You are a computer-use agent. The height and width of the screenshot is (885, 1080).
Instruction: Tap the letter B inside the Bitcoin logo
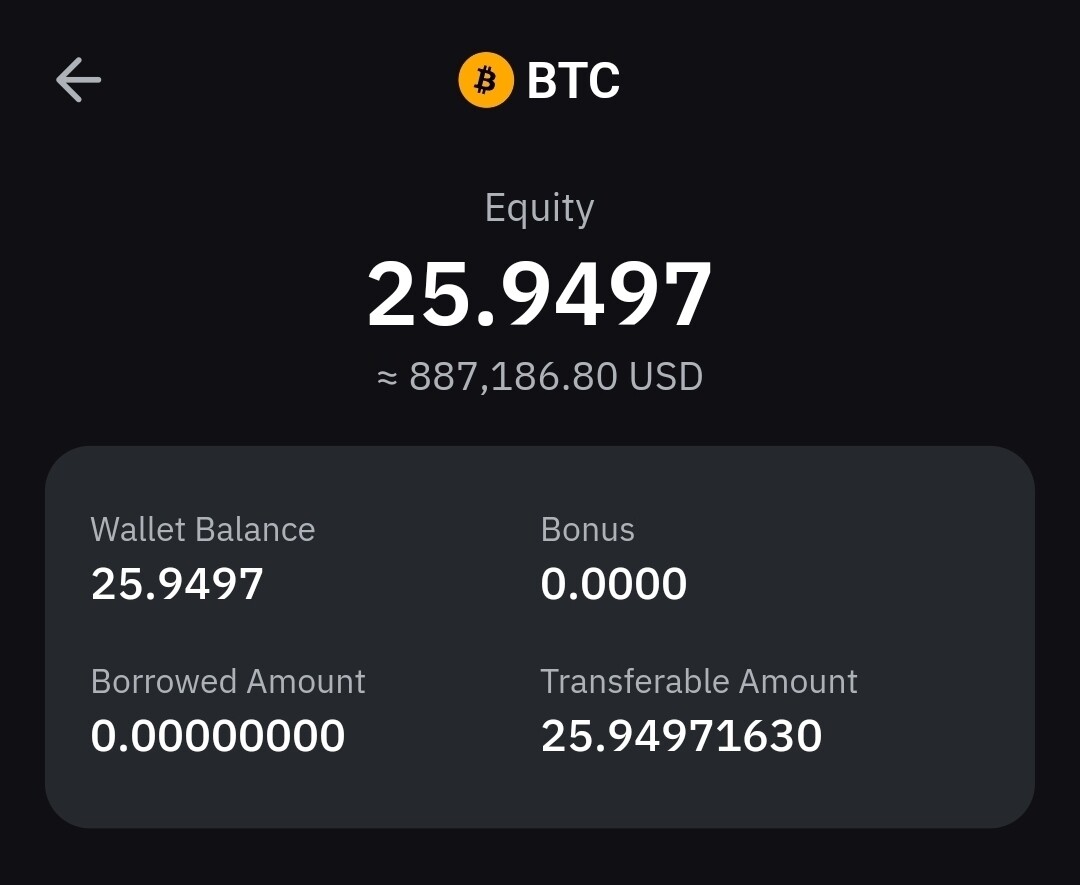click(x=486, y=80)
